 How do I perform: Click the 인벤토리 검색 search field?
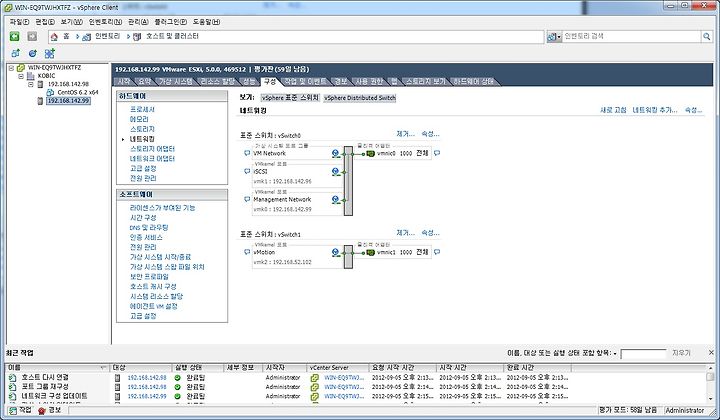[631, 36]
